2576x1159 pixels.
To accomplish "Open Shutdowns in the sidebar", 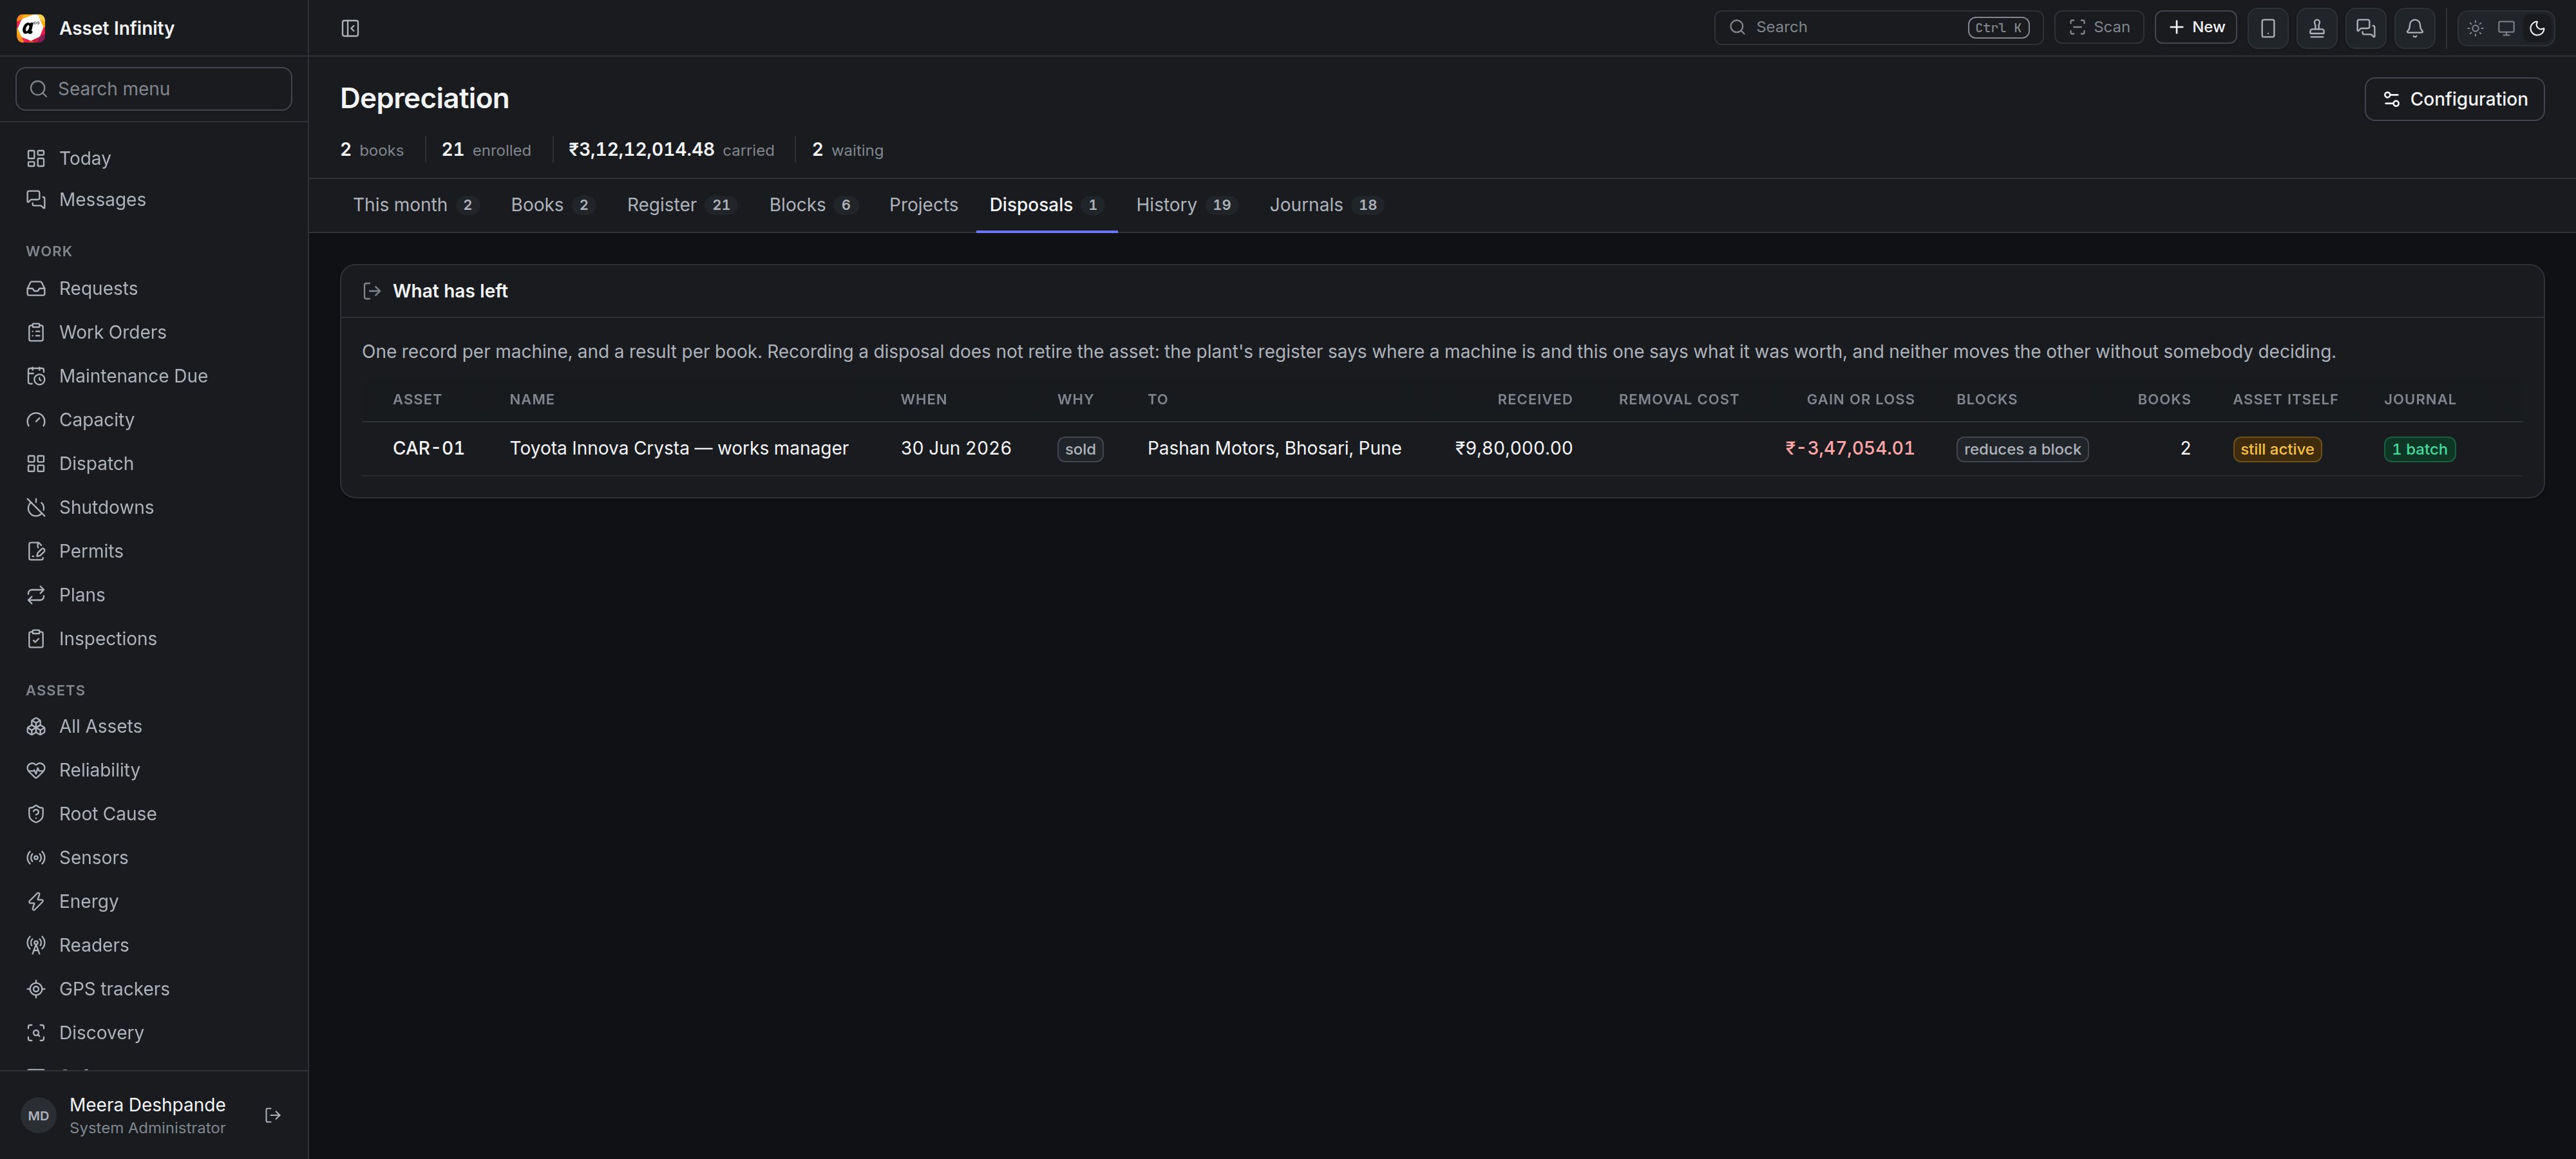I will 154,507.
